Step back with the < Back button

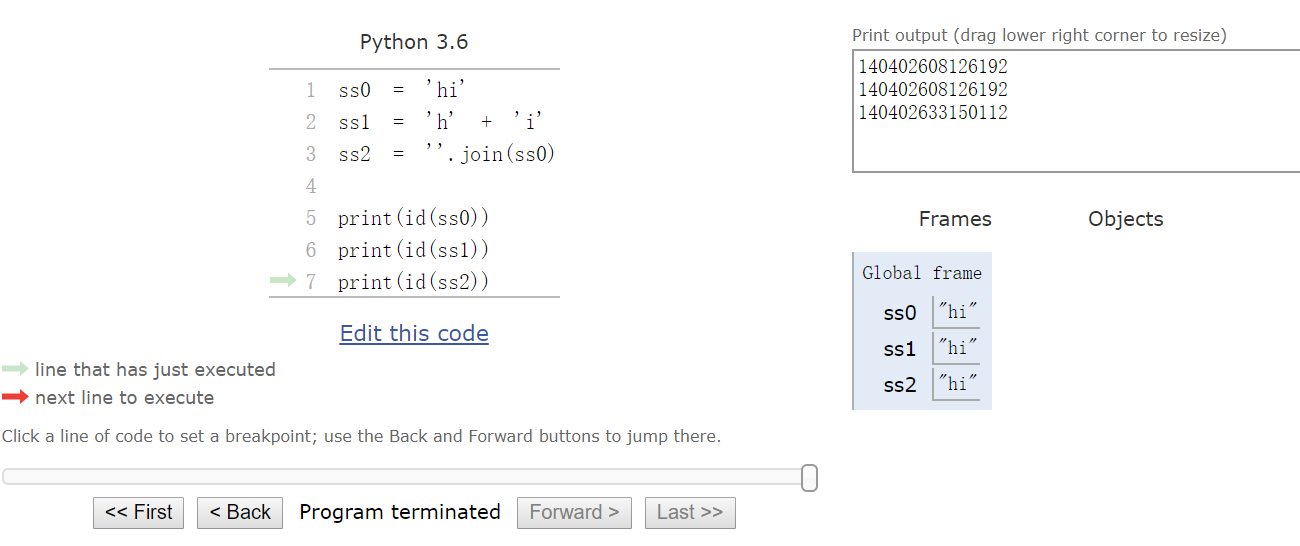pos(239,512)
